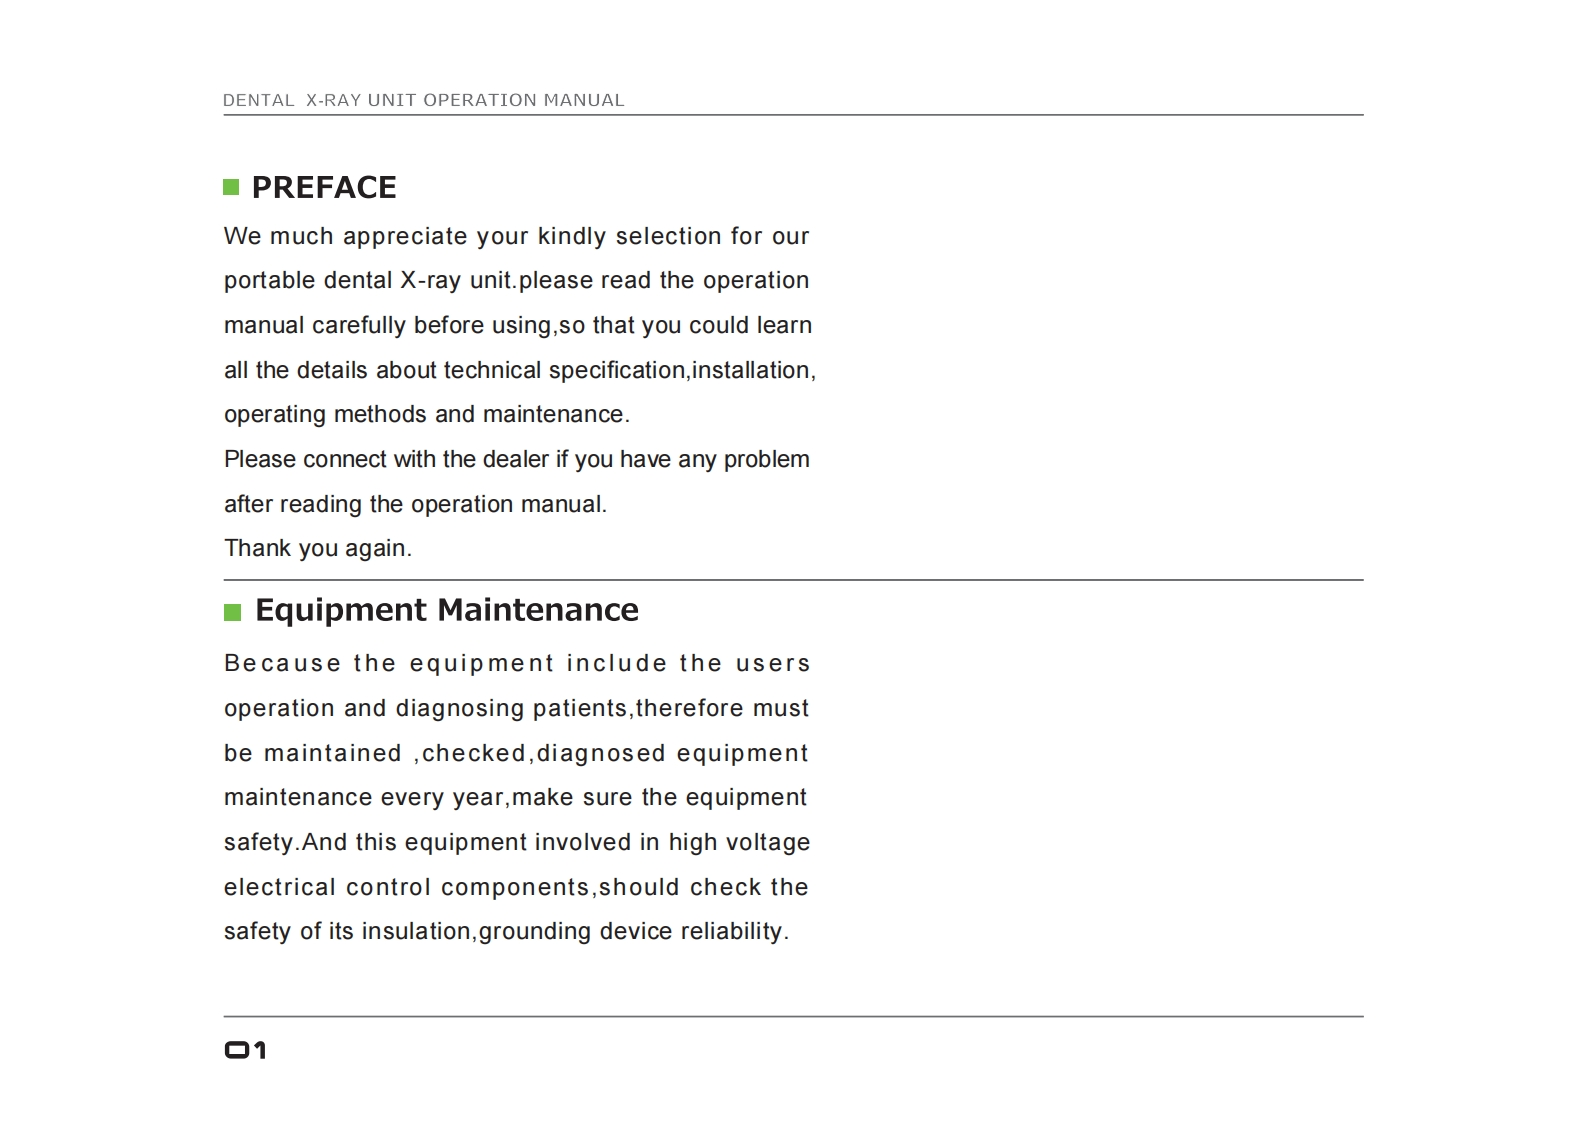Click the Equipment Maintenance heading
Viewport: 1587px width, 1122px height.
click(x=446, y=610)
